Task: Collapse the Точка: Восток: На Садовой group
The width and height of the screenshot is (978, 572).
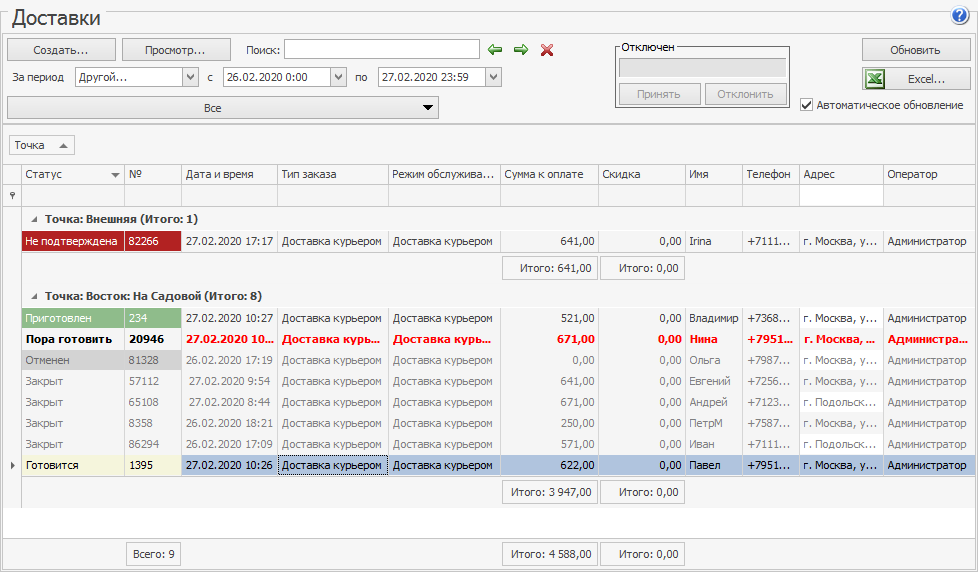Action: click(x=35, y=297)
